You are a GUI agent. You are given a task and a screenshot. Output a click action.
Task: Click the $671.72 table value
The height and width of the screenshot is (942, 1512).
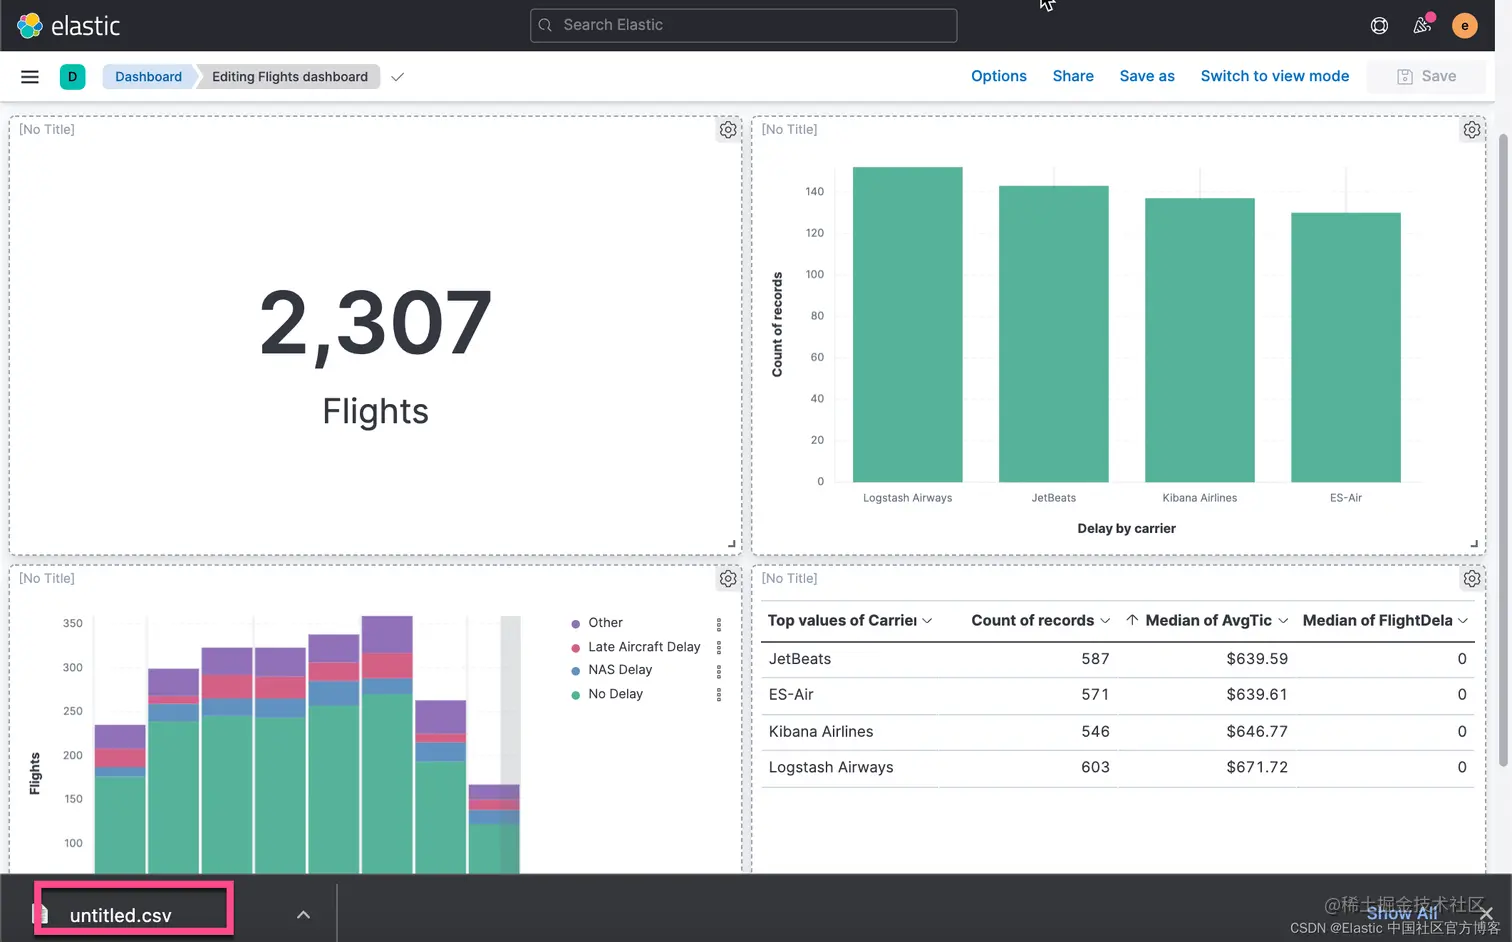pos(1257,768)
